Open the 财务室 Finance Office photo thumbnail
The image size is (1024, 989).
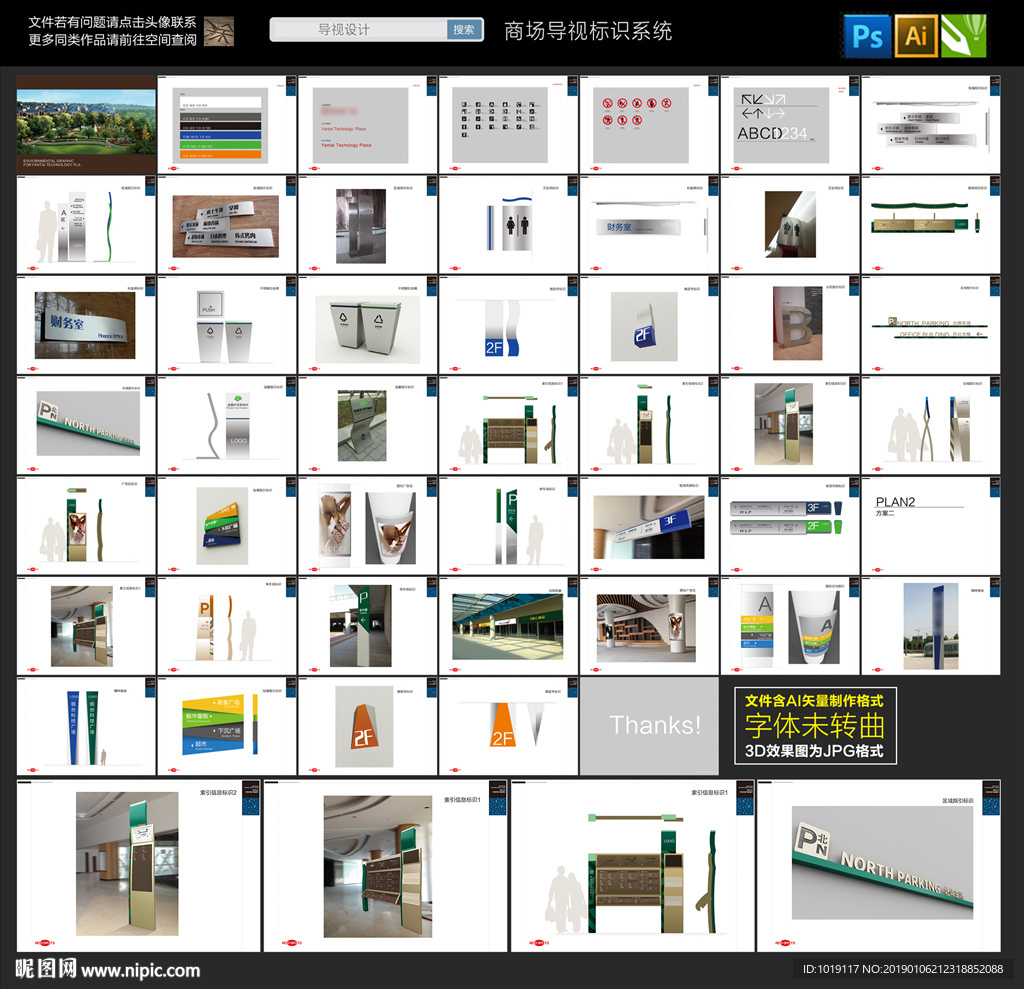pyautogui.click(x=86, y=325)
